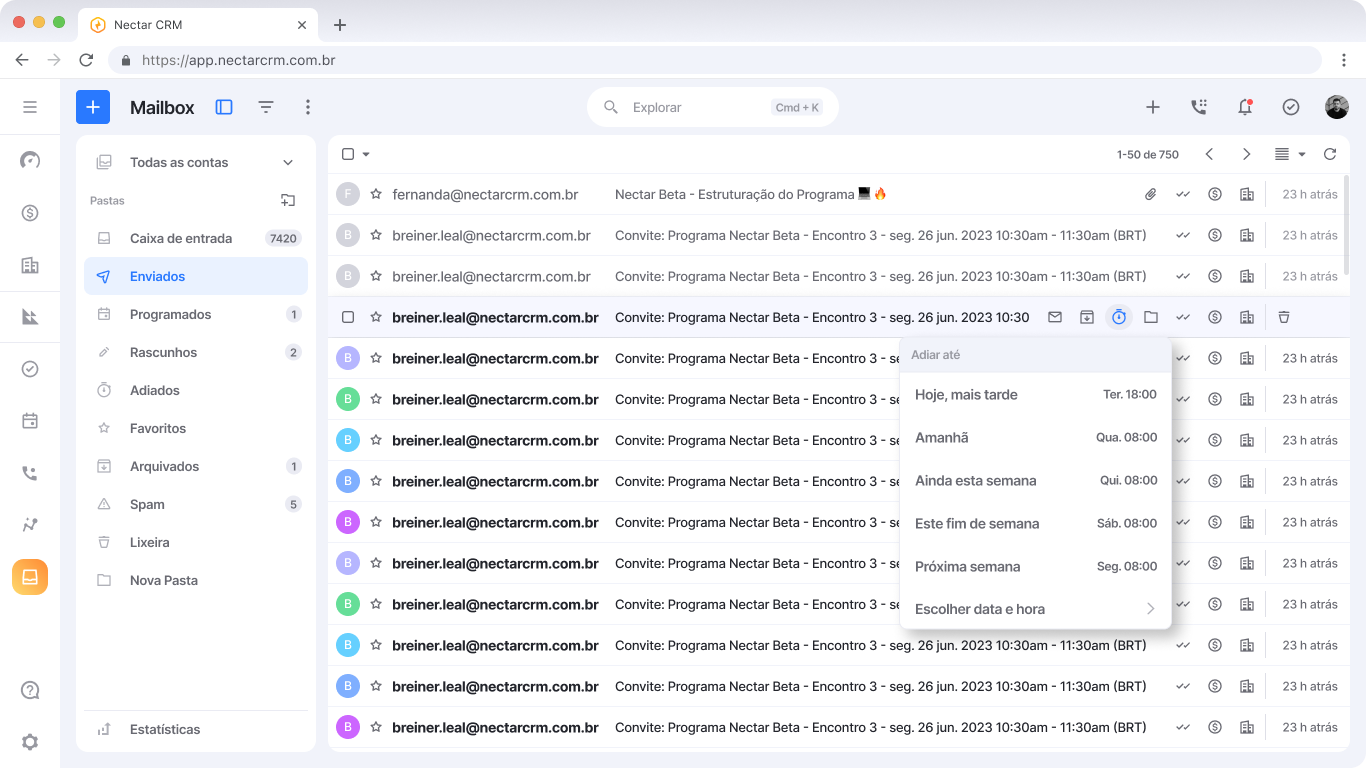Viewport: 1366px width, 768px height.
Task: Open the calendar sidebar icon
Action: 30,421
